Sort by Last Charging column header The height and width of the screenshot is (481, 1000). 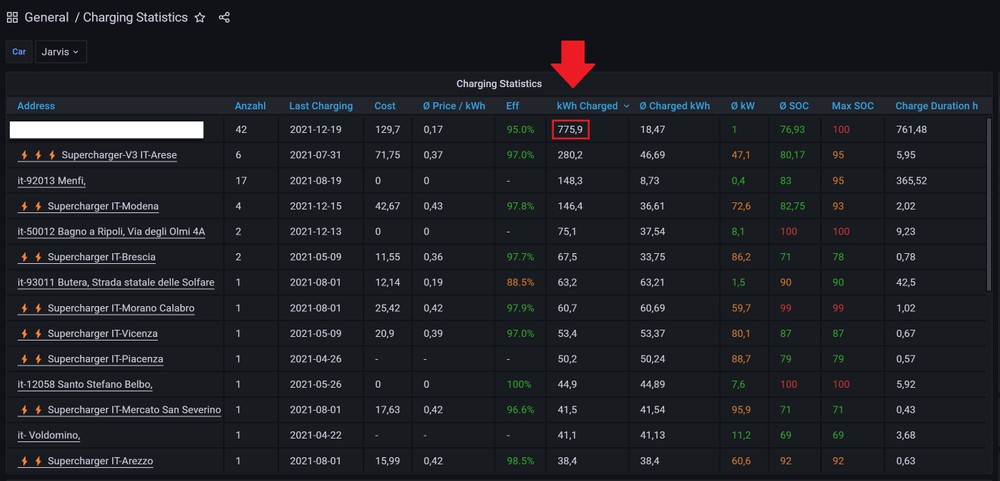coord(321,106)
